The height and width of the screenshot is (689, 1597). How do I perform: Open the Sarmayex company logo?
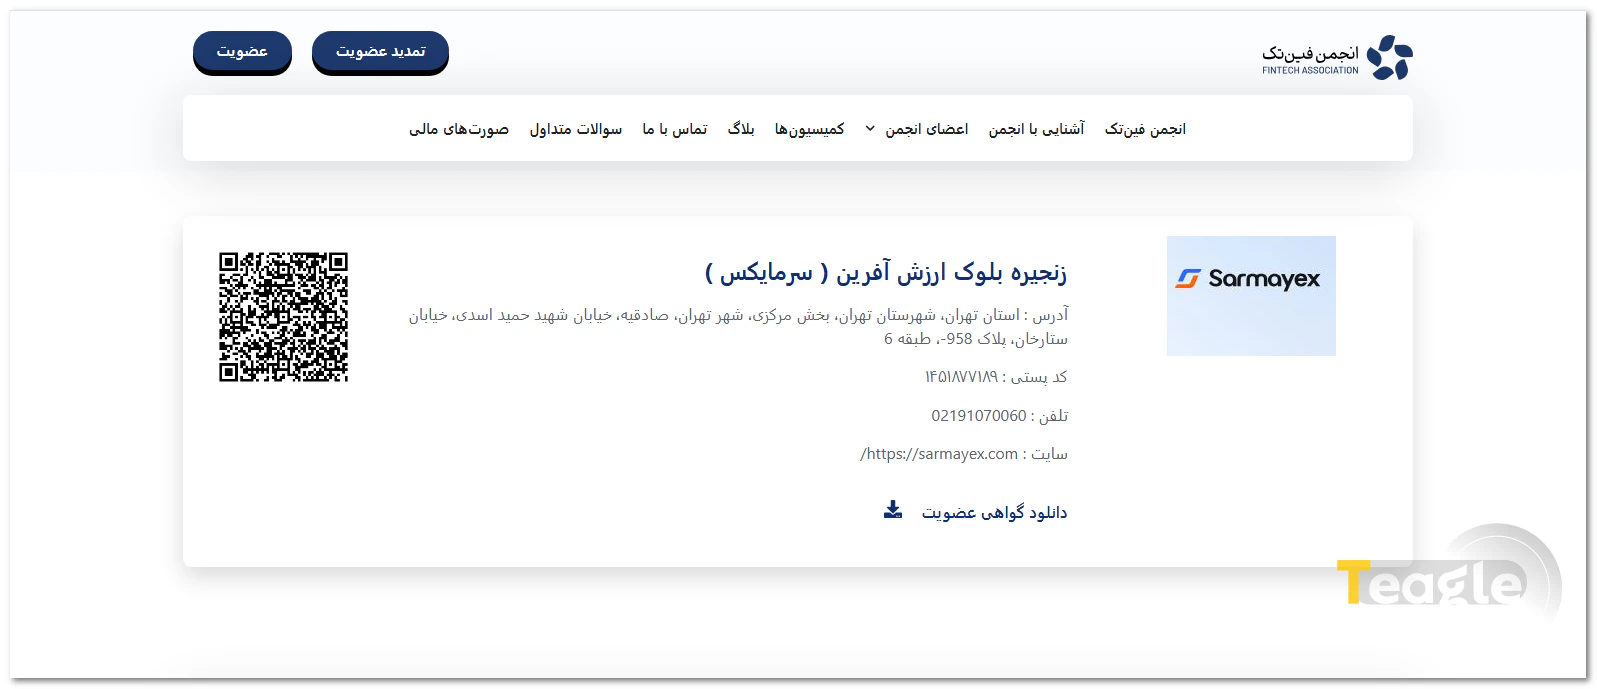click(x=1251, y=296)
